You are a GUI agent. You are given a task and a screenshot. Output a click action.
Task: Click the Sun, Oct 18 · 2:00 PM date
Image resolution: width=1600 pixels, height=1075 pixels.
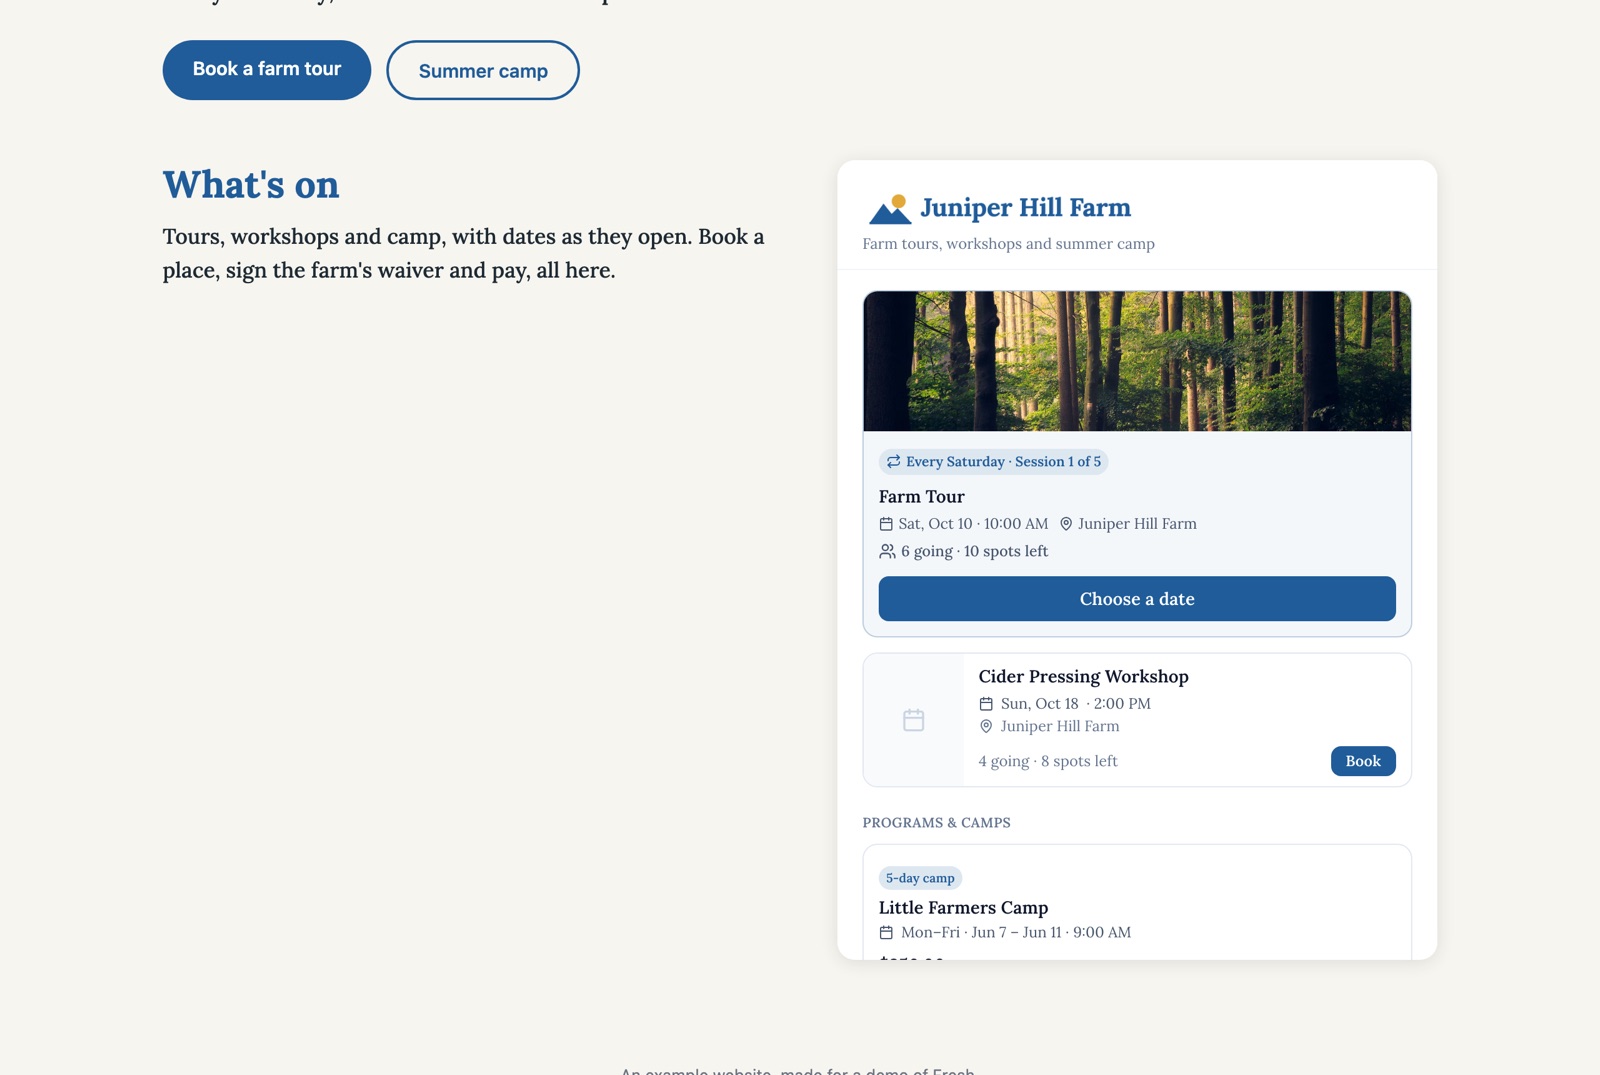tap(1076, 704)
